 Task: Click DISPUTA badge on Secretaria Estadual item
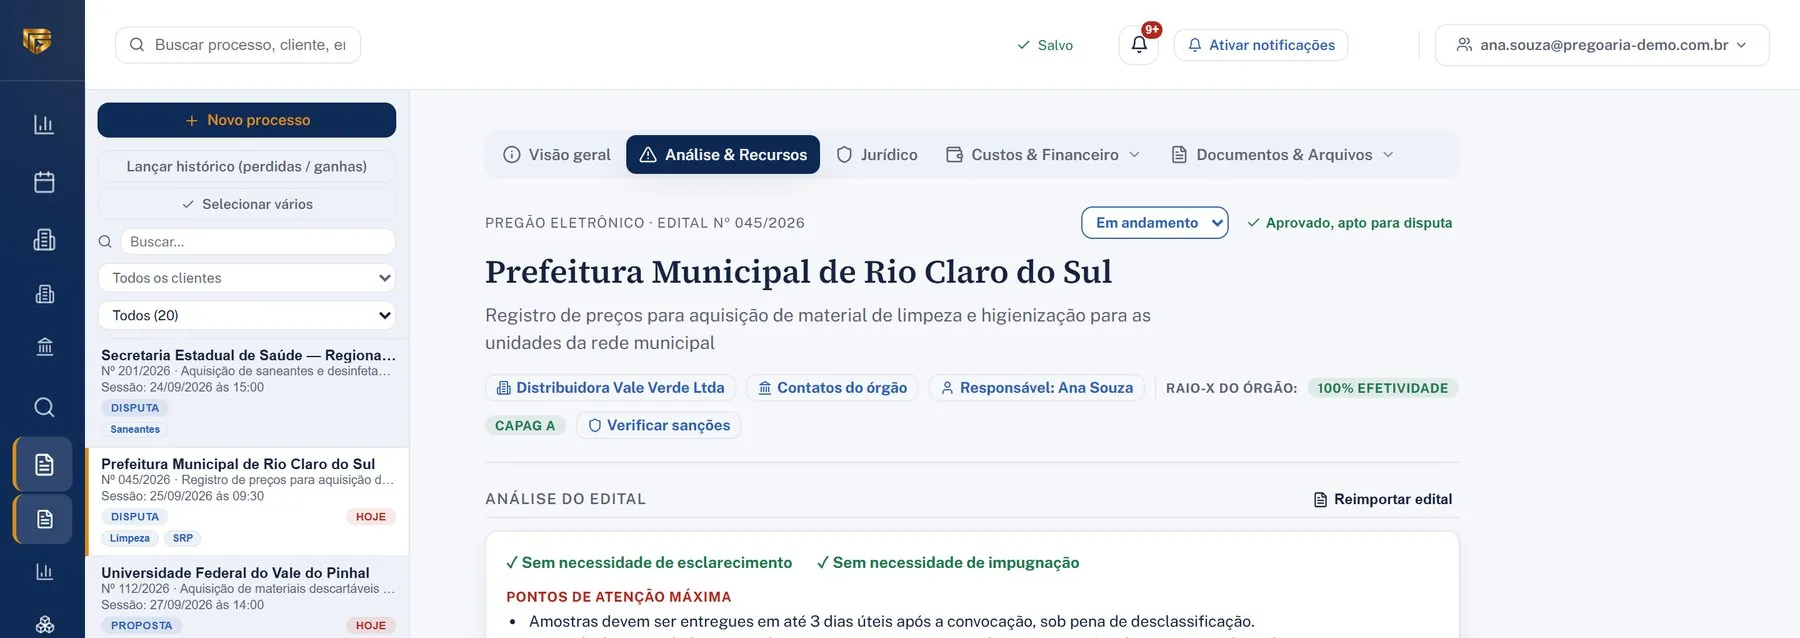[x=135, y=408]
